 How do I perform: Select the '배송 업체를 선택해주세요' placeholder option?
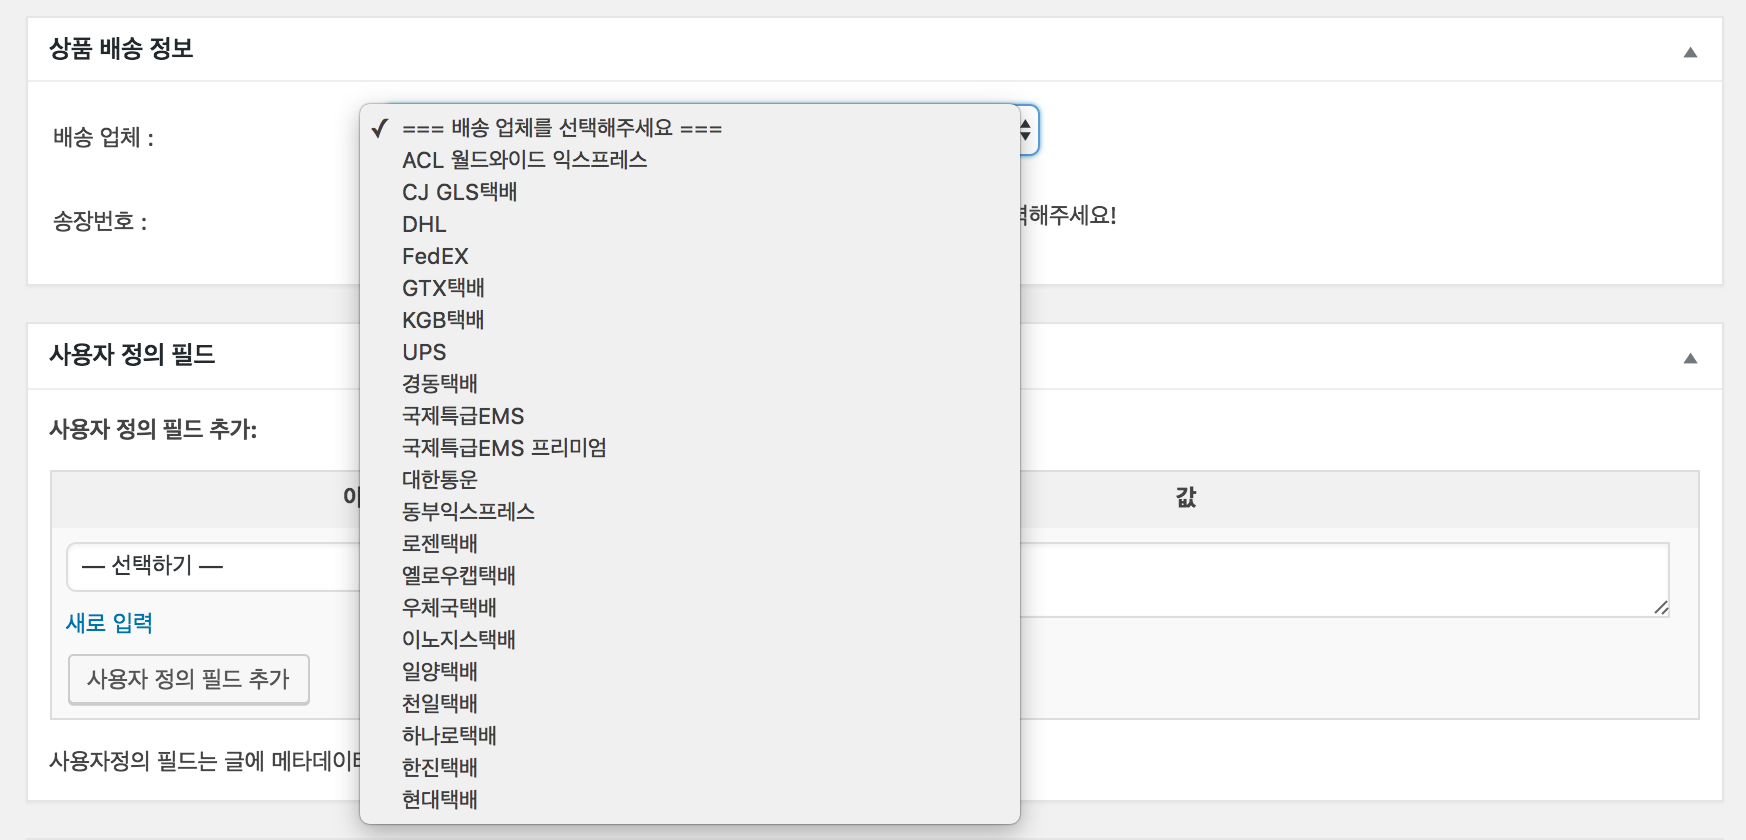(689, 128)
